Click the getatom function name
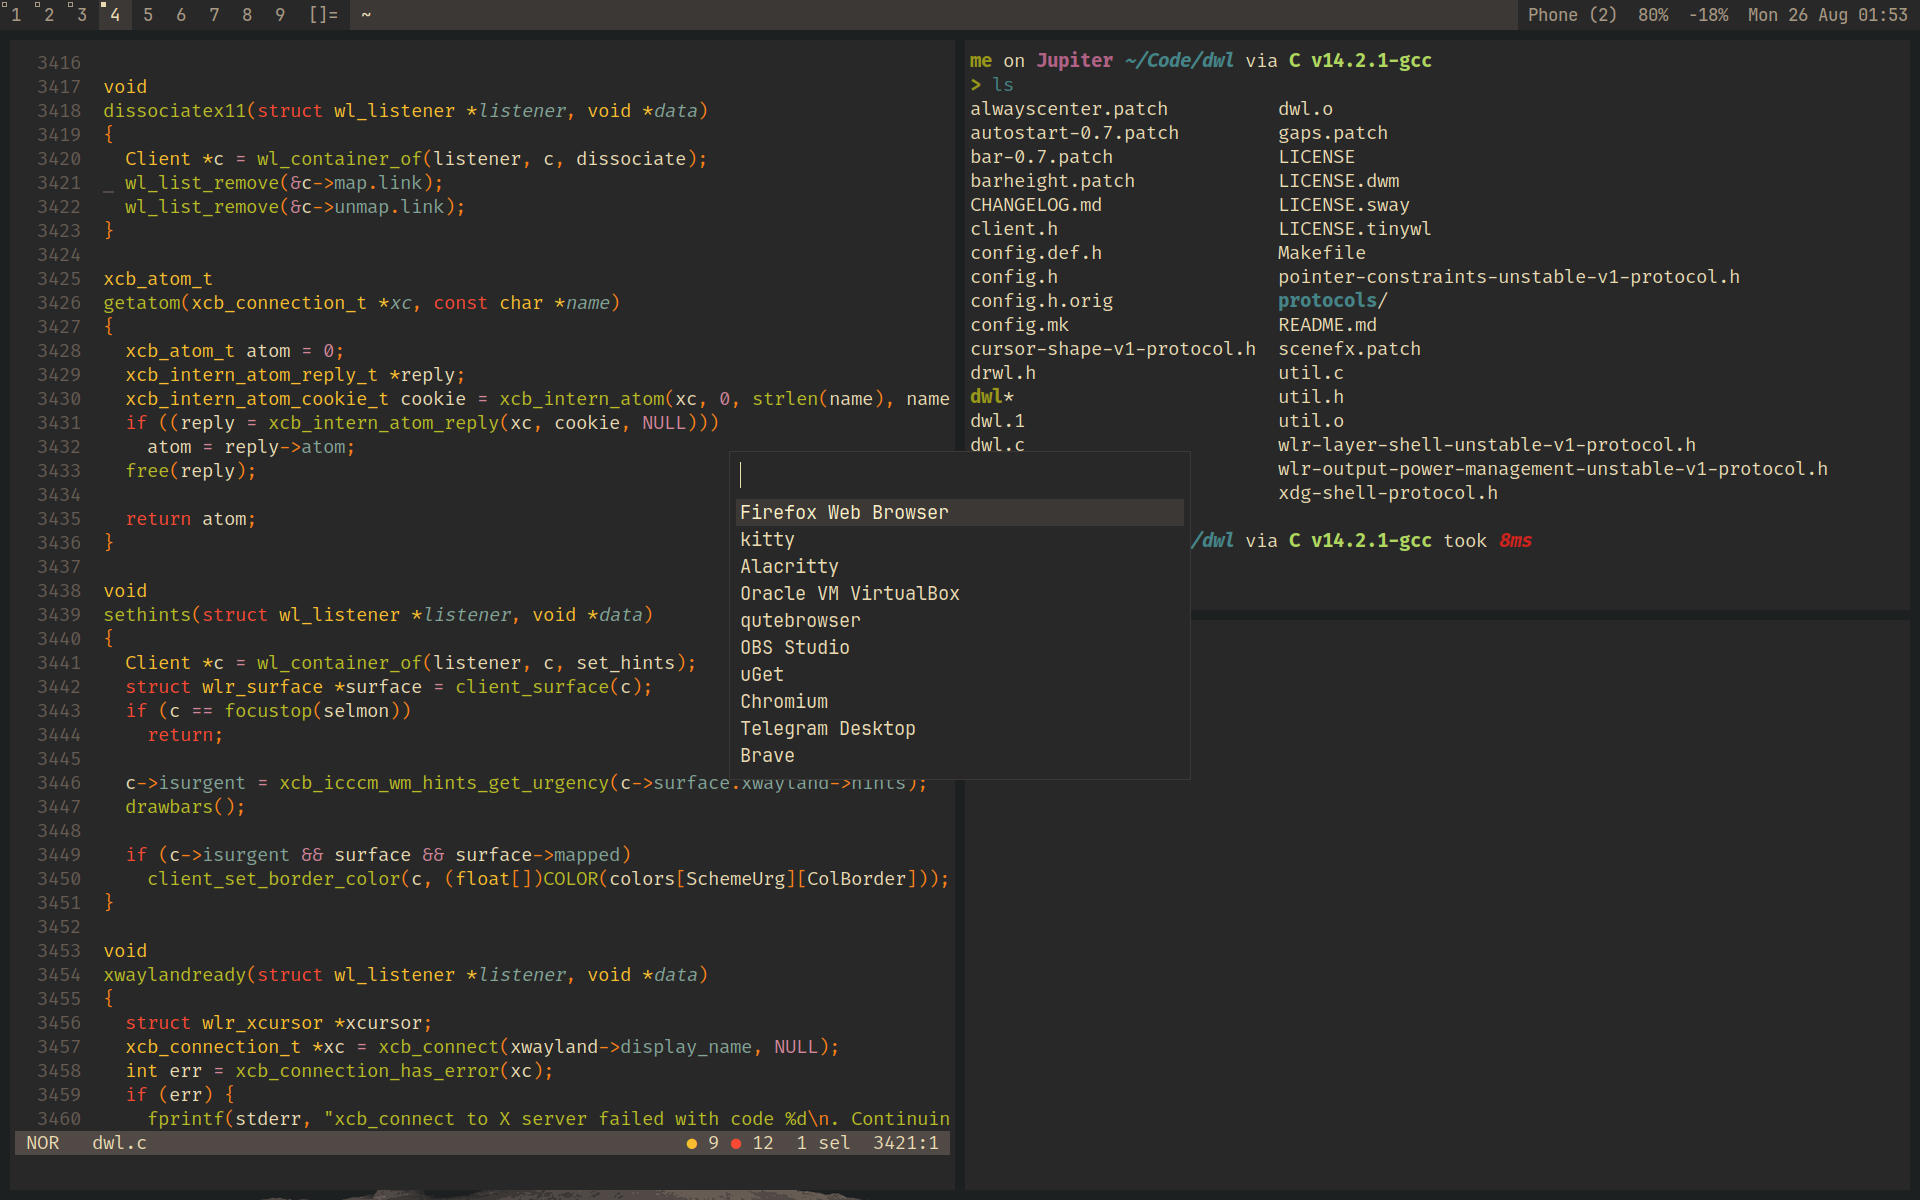 pyautogui.click(x=142, y=303)
